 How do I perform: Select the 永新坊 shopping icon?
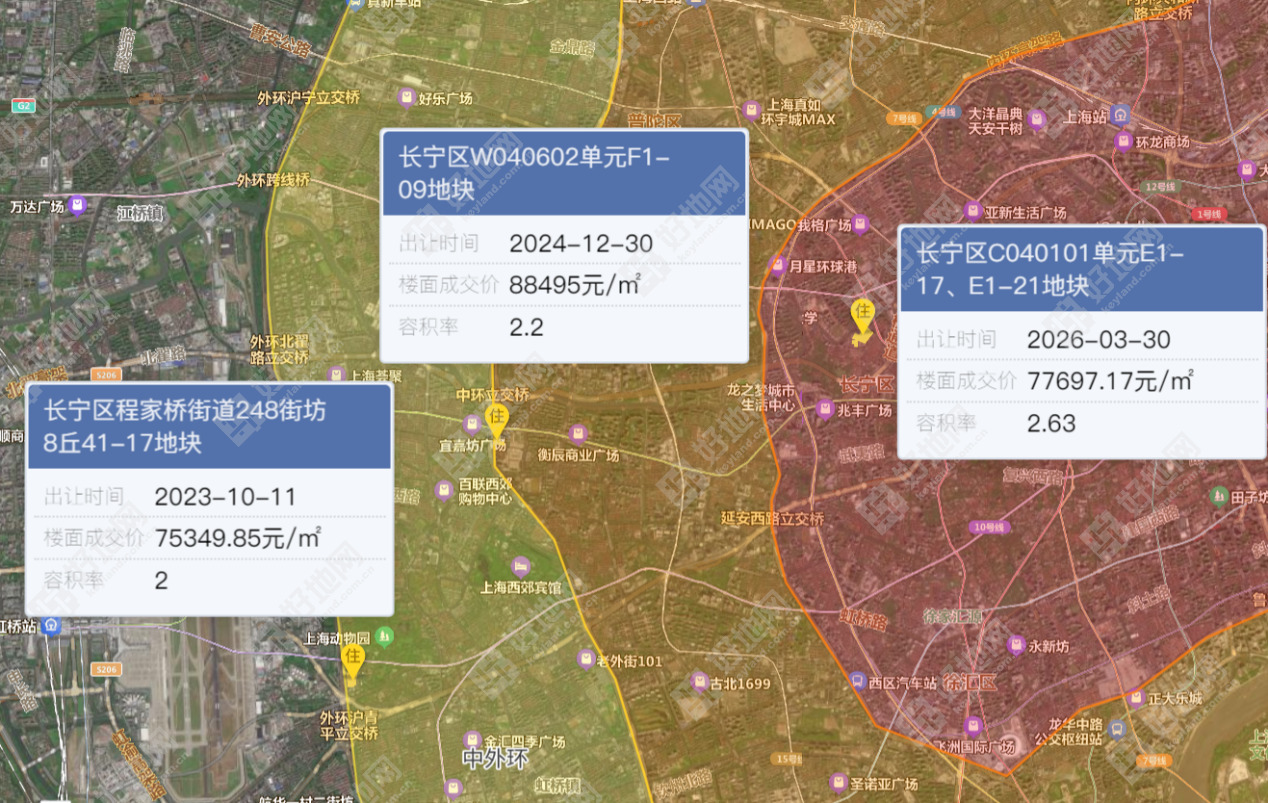[x=1017, y=646]
